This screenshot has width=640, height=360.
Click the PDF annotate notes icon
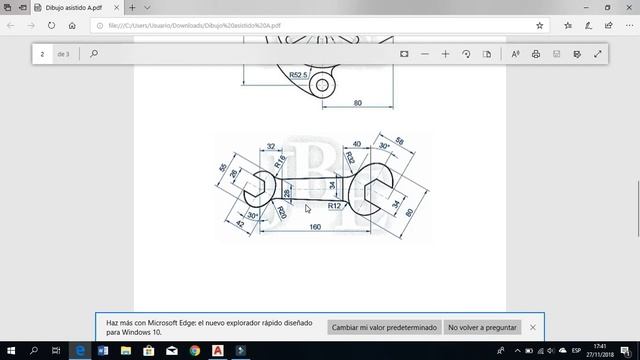577,54
